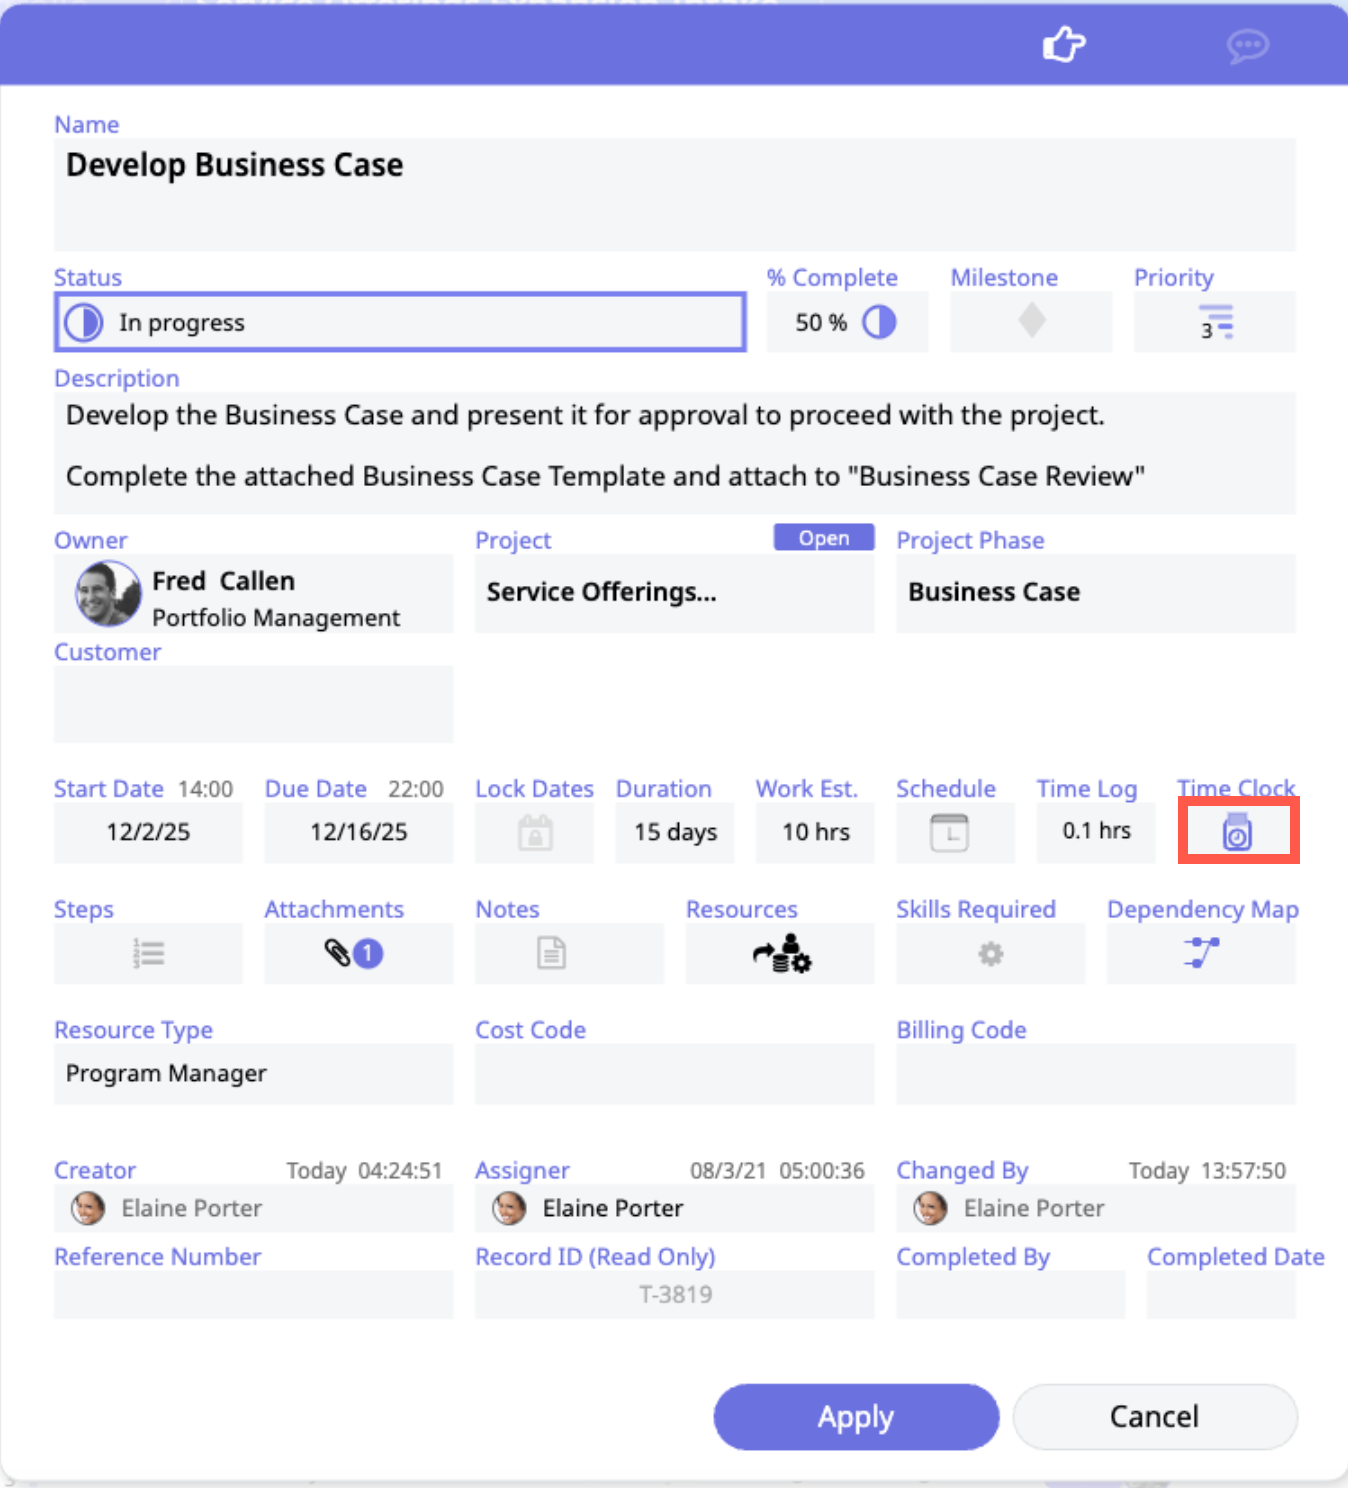Screen dimensions: 1348x1488
Task: Click the Start Date field 12/2/25
Action: click(x=148, y=832)
